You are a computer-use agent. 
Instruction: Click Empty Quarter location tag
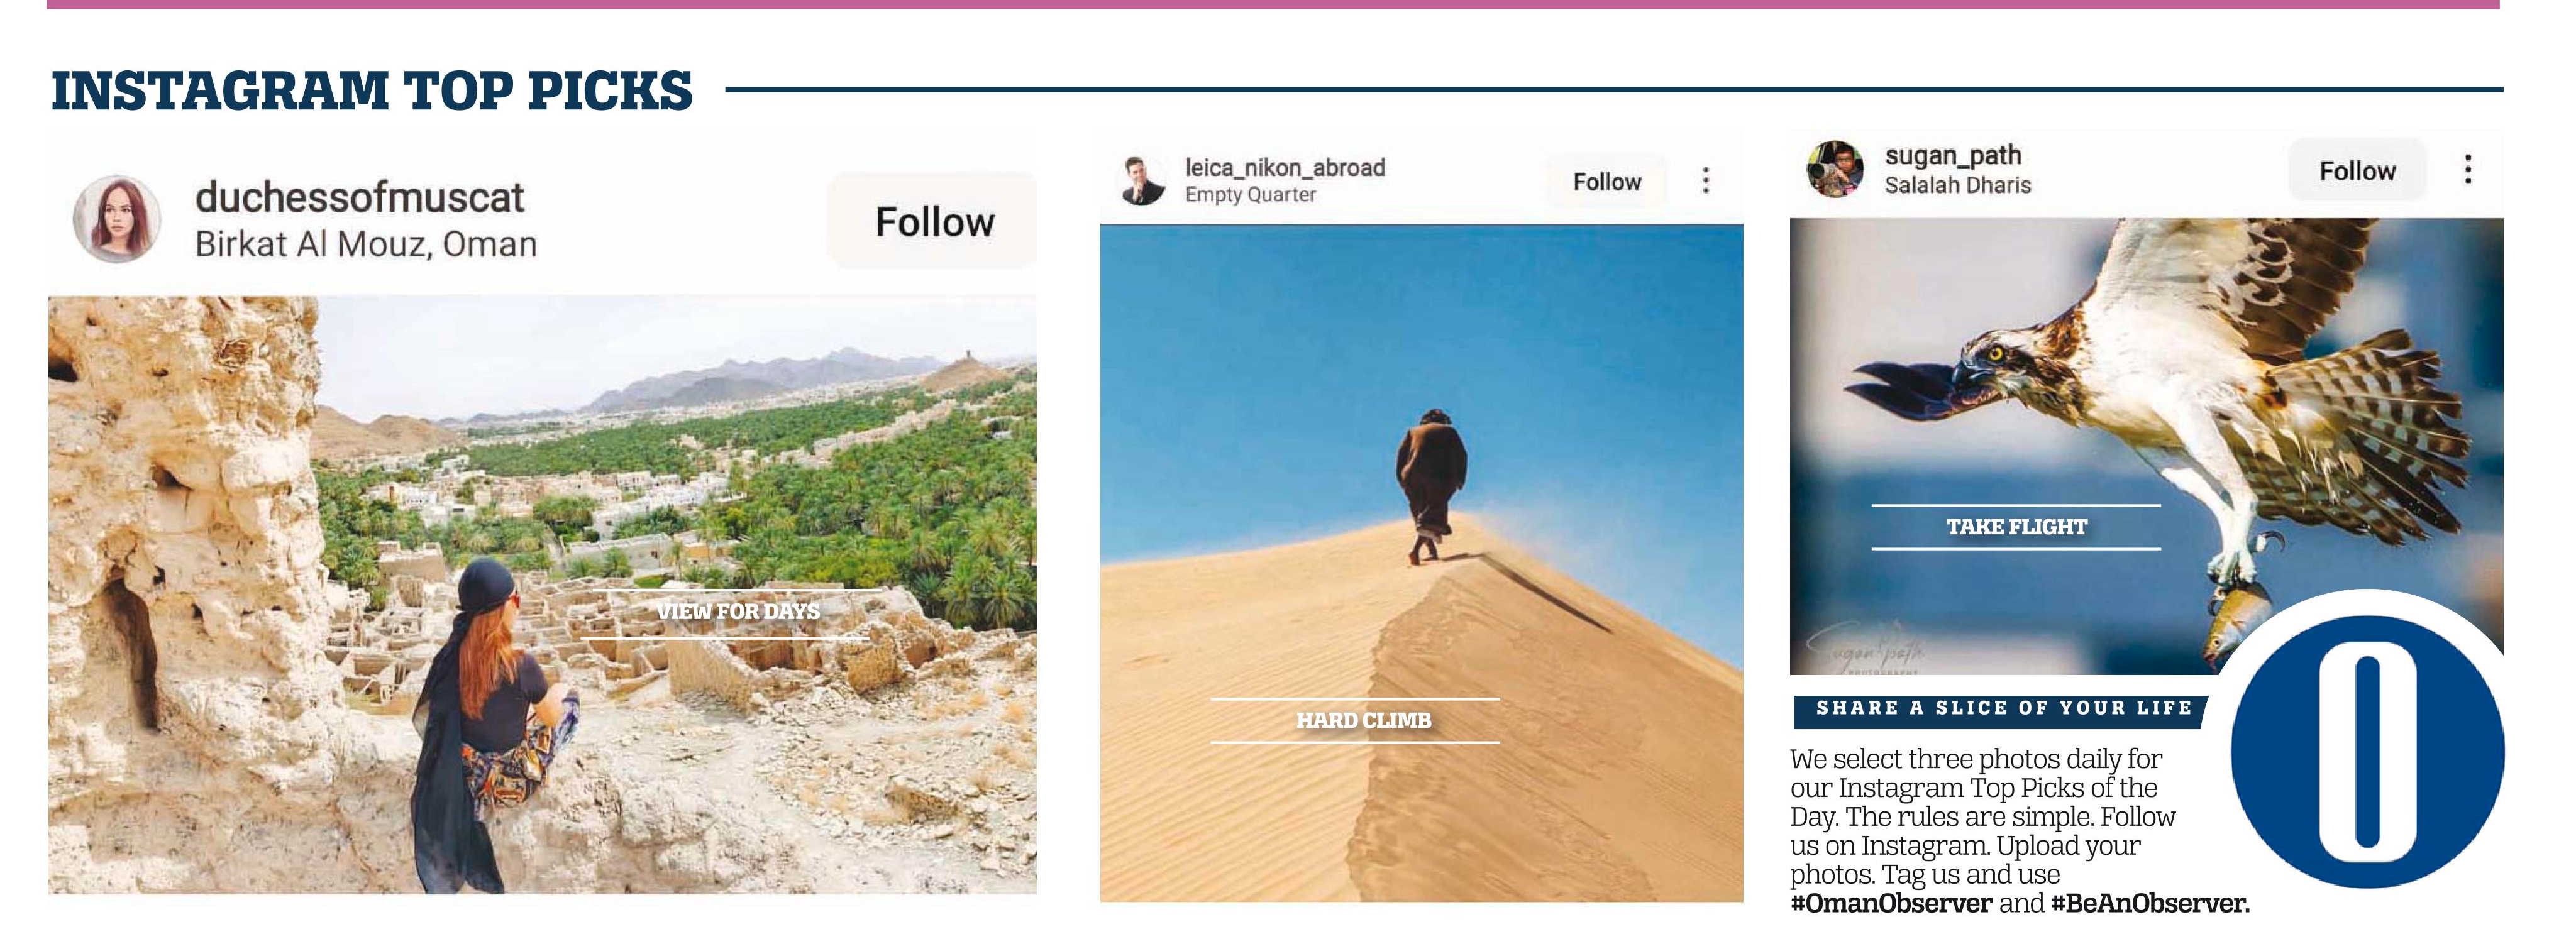click(x=1250, y=195)
